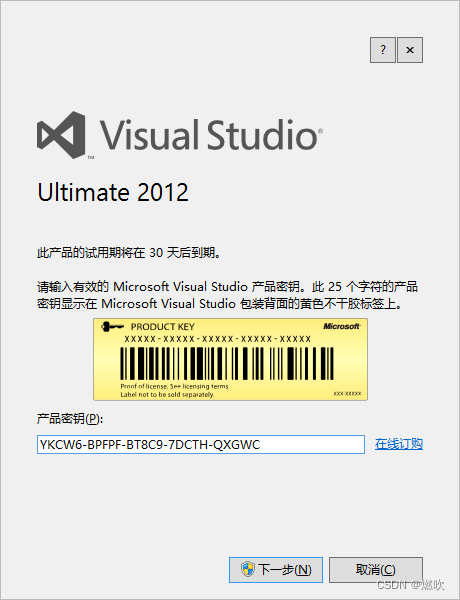Viewport: 460px width, 600px height.
Task: Click the PRODUCT KEY heading on sticker
Action: coord(163,327)
